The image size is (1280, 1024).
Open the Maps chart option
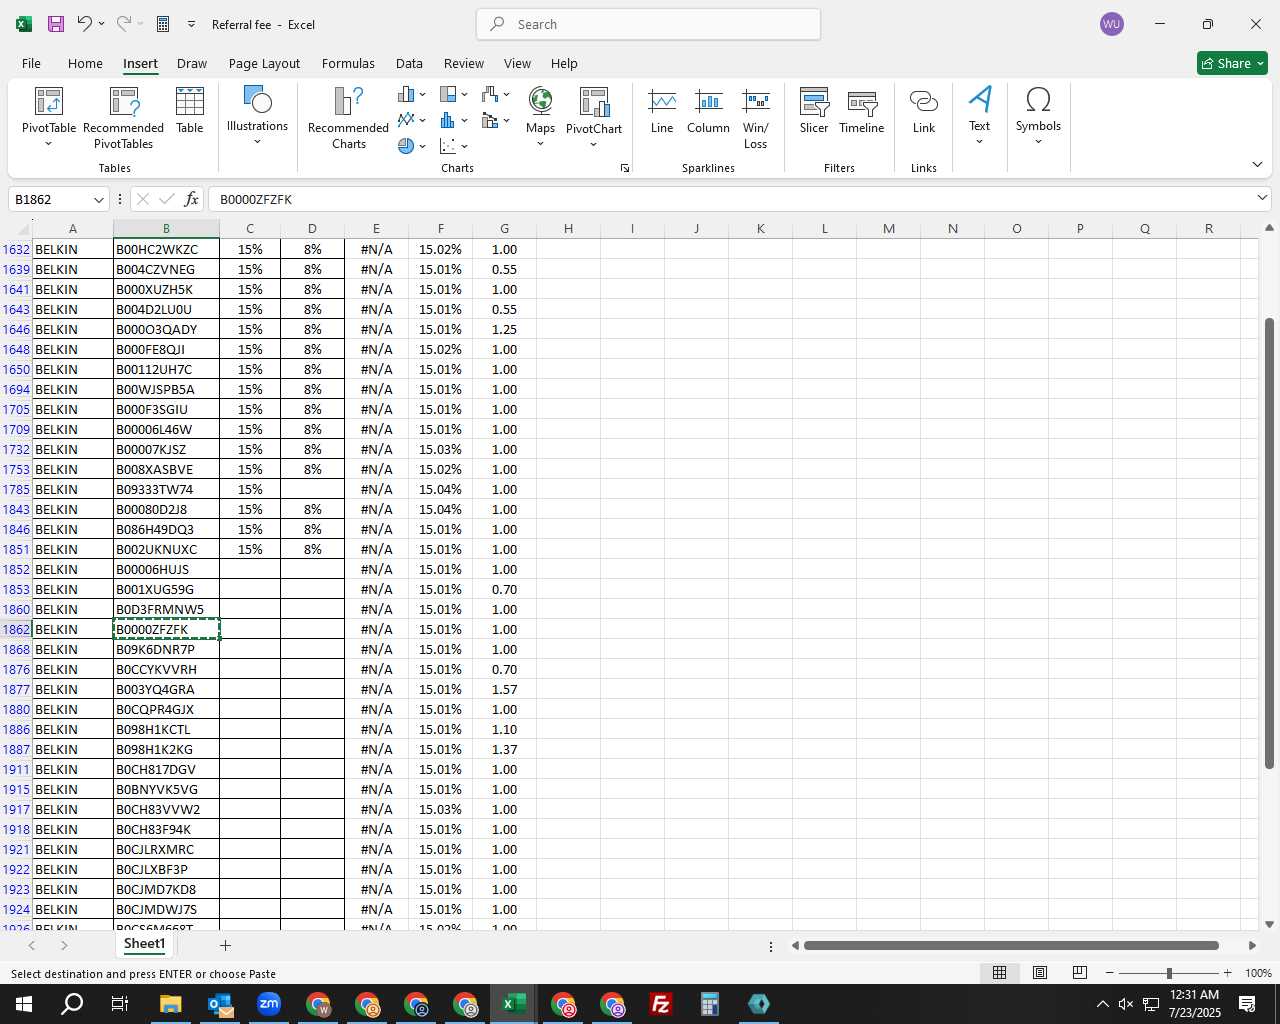[x=540, y=116]
